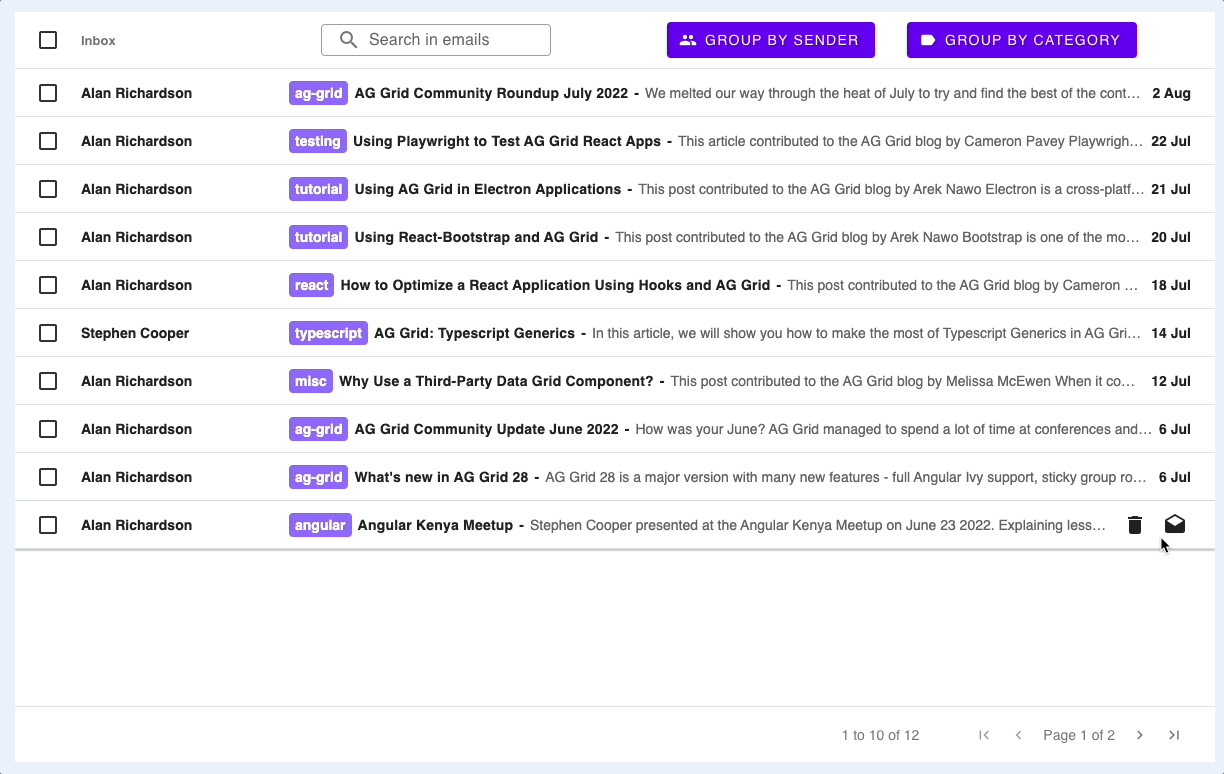The image size is (1224, 774).
Task: Click the 1 to 10 of 12 row count
Action: (x=880, y=735)
